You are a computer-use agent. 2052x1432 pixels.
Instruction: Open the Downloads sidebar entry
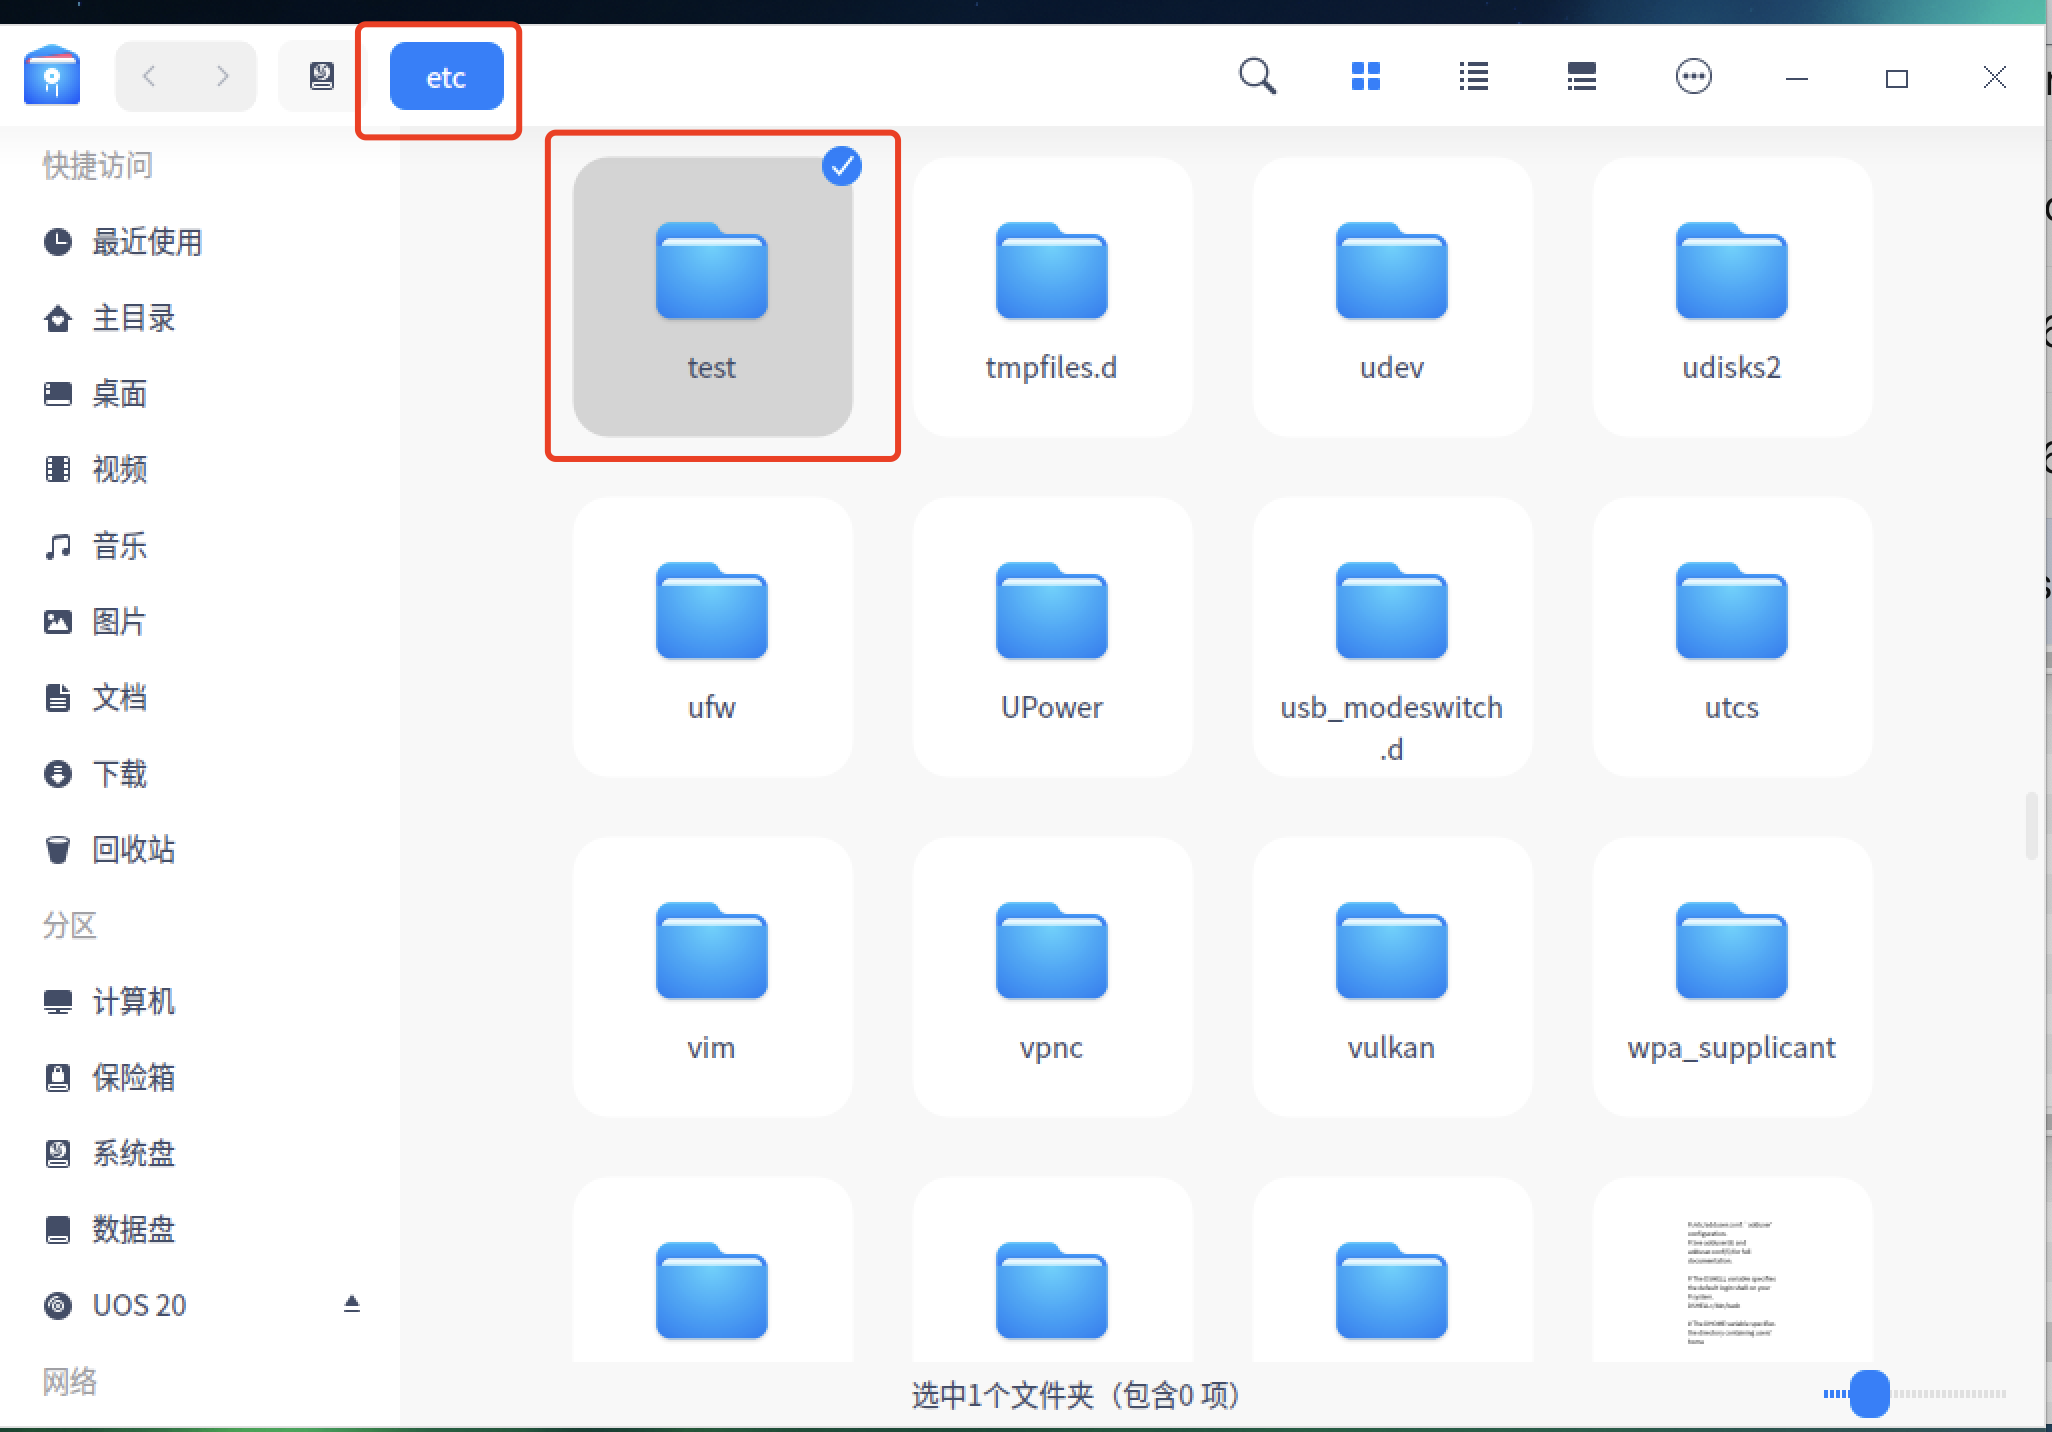[x=119, y=774]
